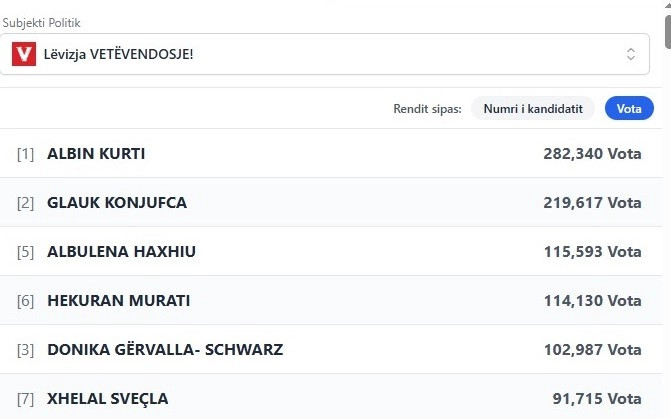This screenshot has width=671, height=419.
Task: Click the red VETËVENDOSJE party logo icon
Action: 24,54
